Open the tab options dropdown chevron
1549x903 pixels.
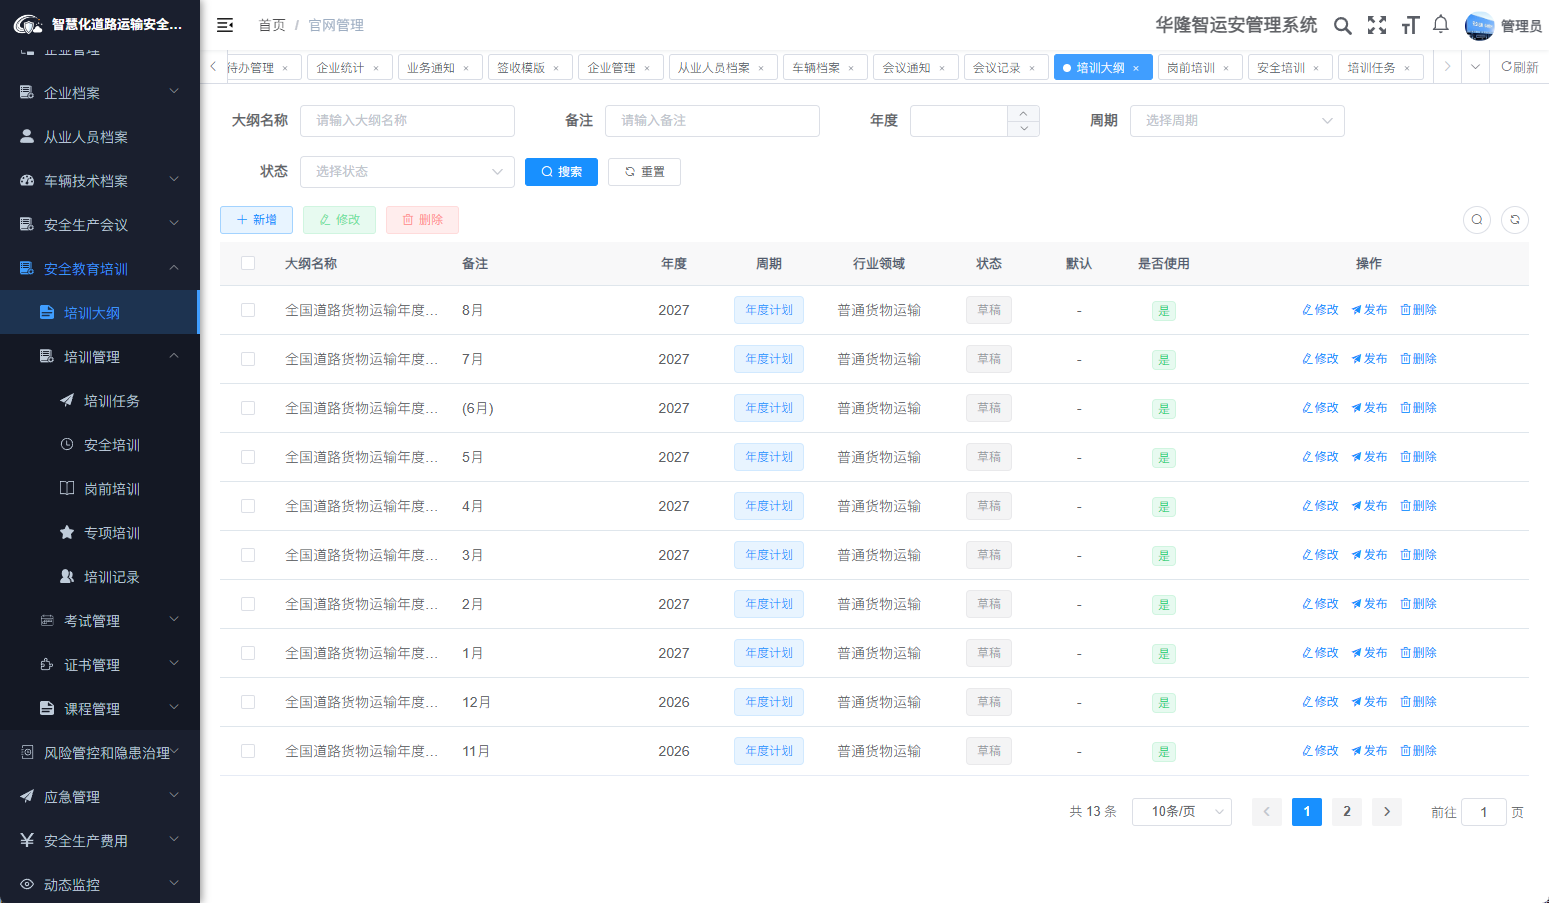(x=1475, y=67)
